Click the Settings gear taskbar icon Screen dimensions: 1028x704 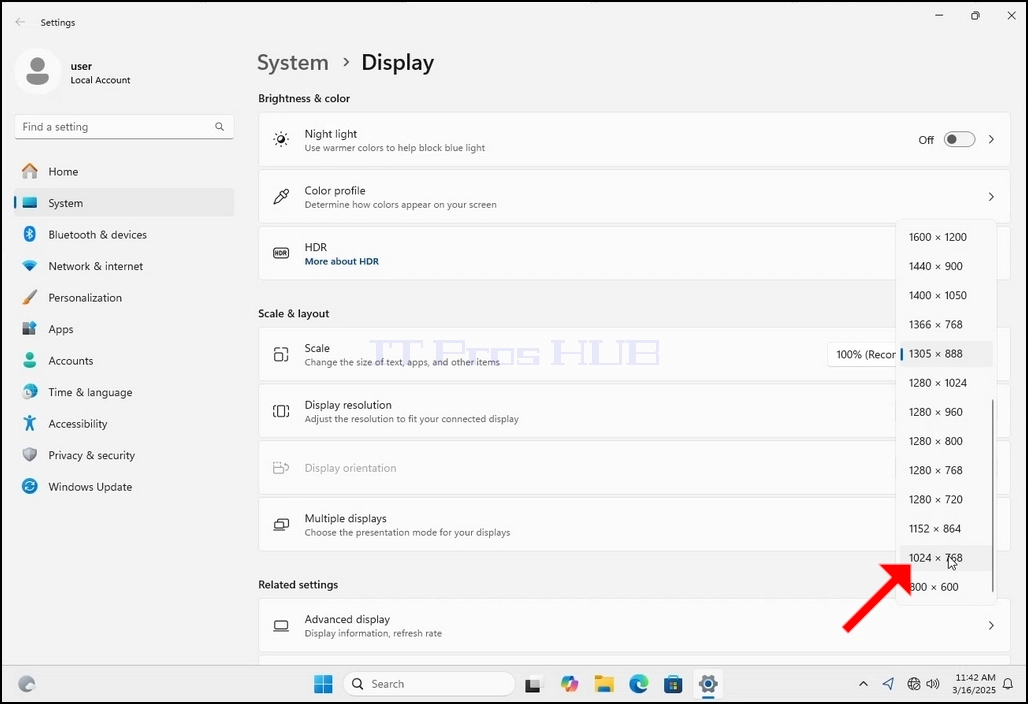708,684
